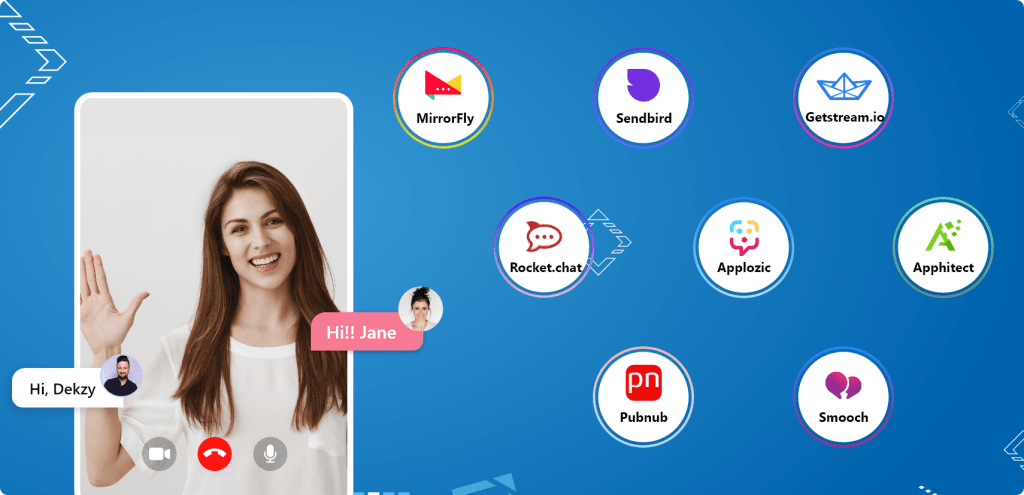Click the Smooch heart-shaped logo

[x=843, y=385]
